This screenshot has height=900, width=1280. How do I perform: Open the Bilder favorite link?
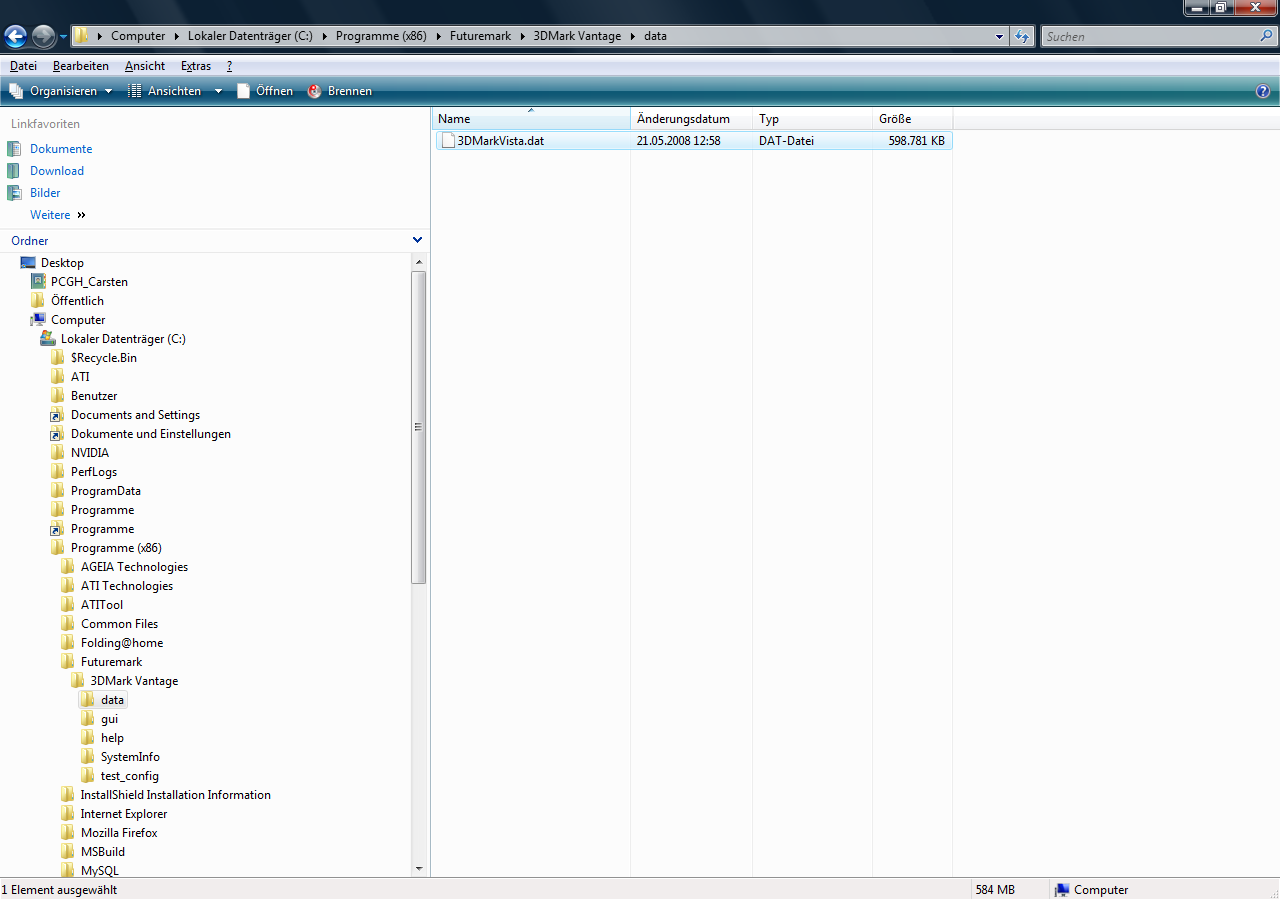coord(45,193)
